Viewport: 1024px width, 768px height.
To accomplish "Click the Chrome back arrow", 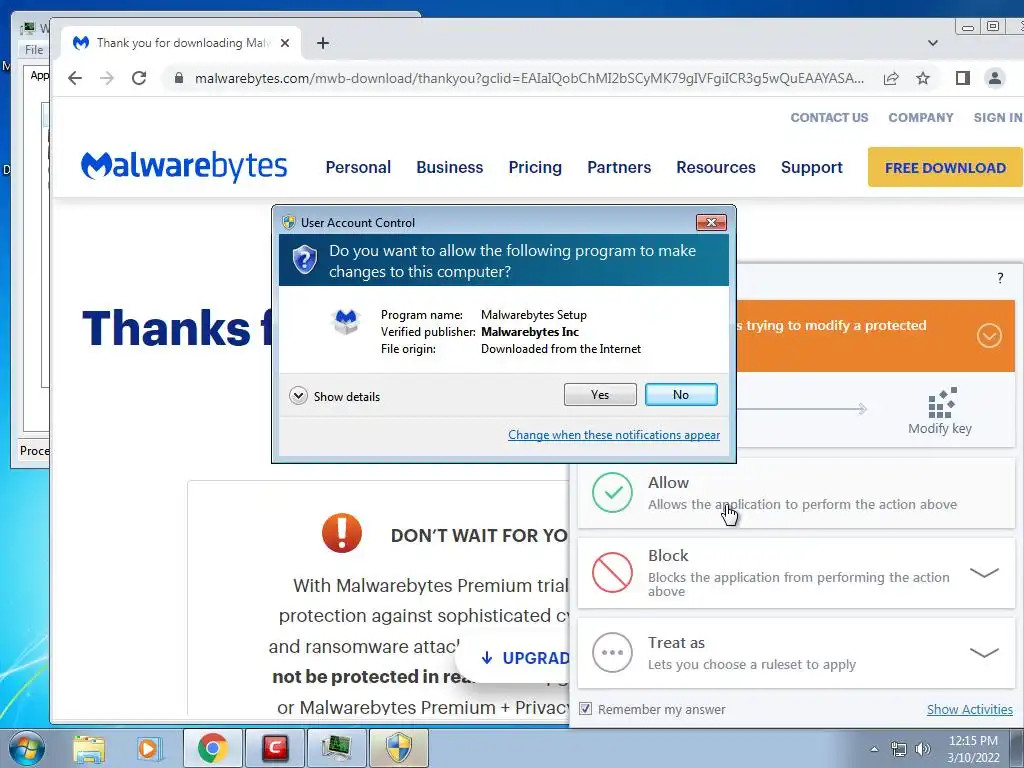I will point(75,78).
